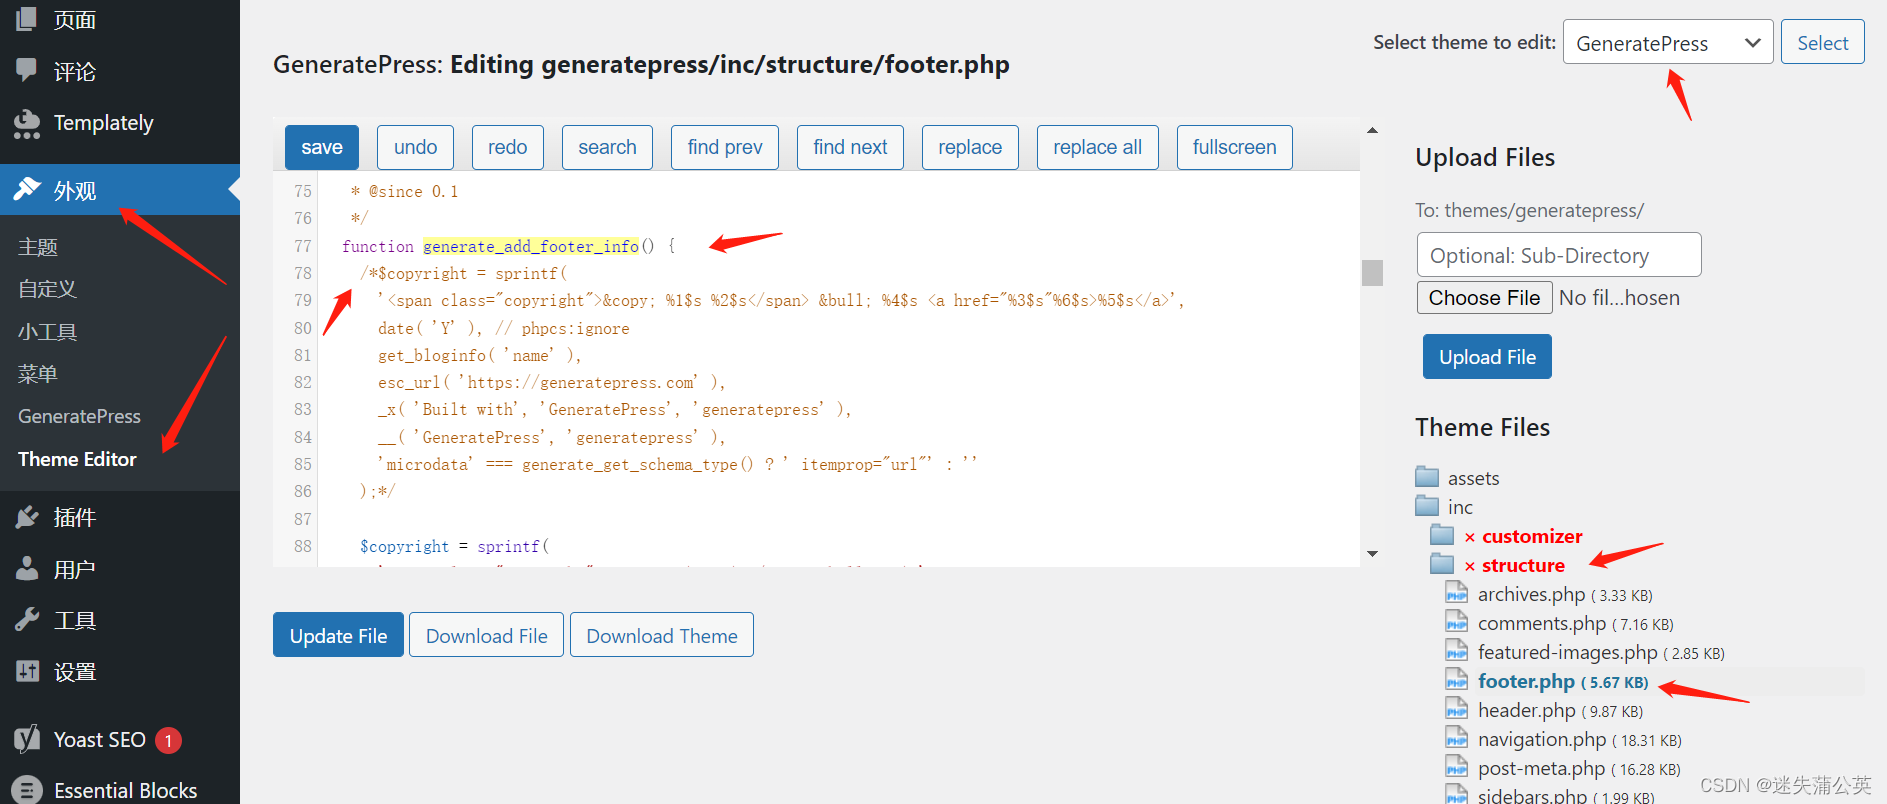Click the 外观 appearance paintbrush icon
Image resolution: width=1887 pixels, height=804 pixels.
click(x=27, y=189)
